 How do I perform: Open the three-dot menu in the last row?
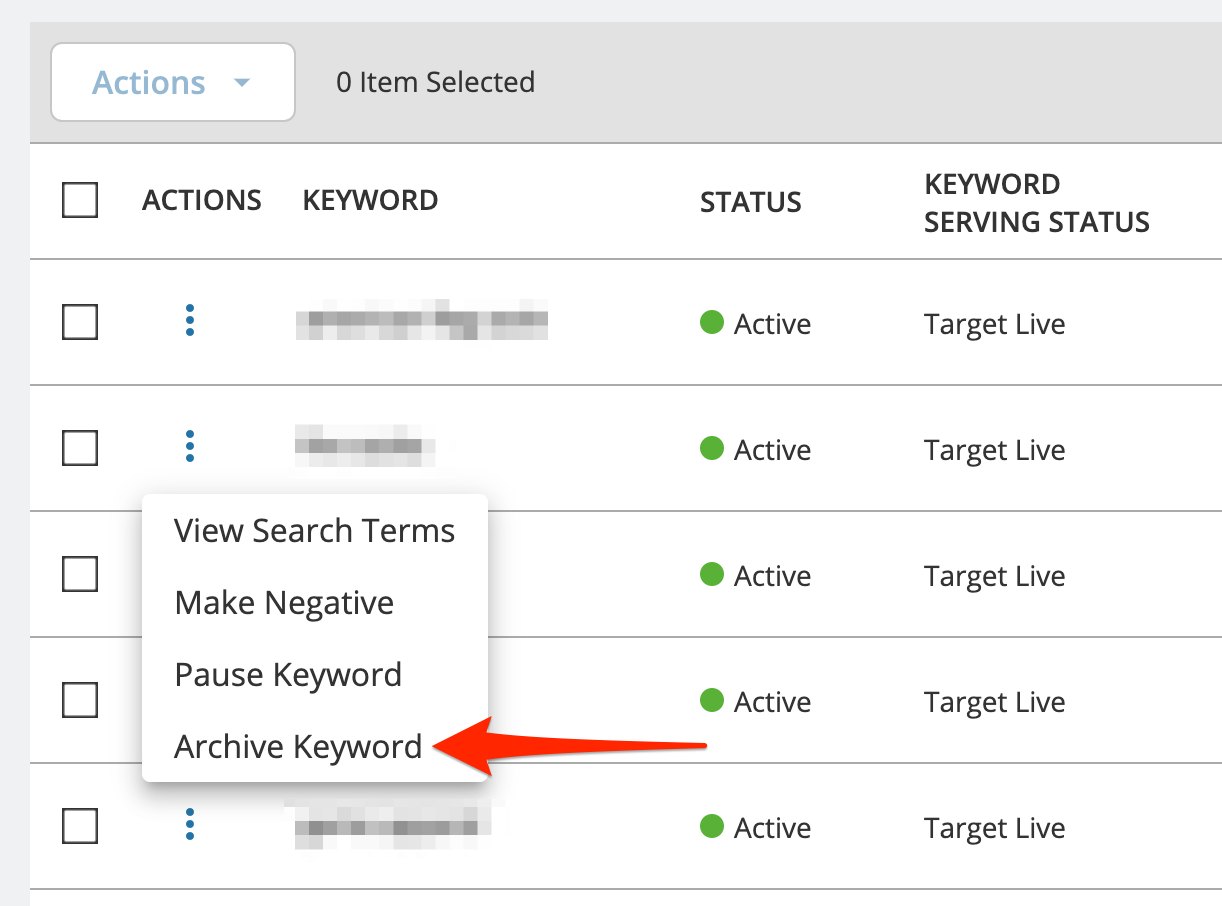[x=190, y=825]
